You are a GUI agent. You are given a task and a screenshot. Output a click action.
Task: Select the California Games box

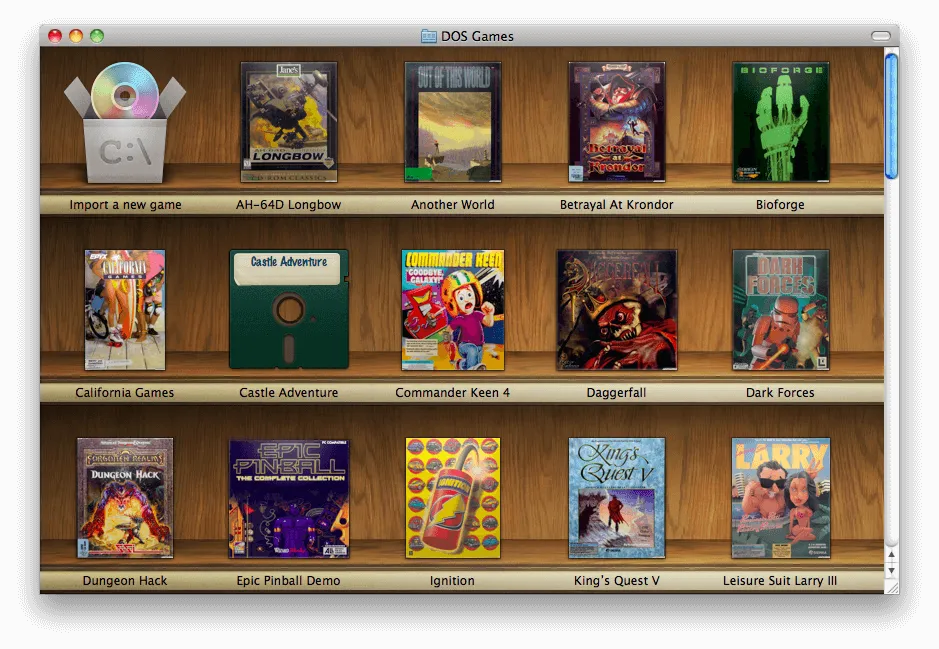(x=124, y=309)
